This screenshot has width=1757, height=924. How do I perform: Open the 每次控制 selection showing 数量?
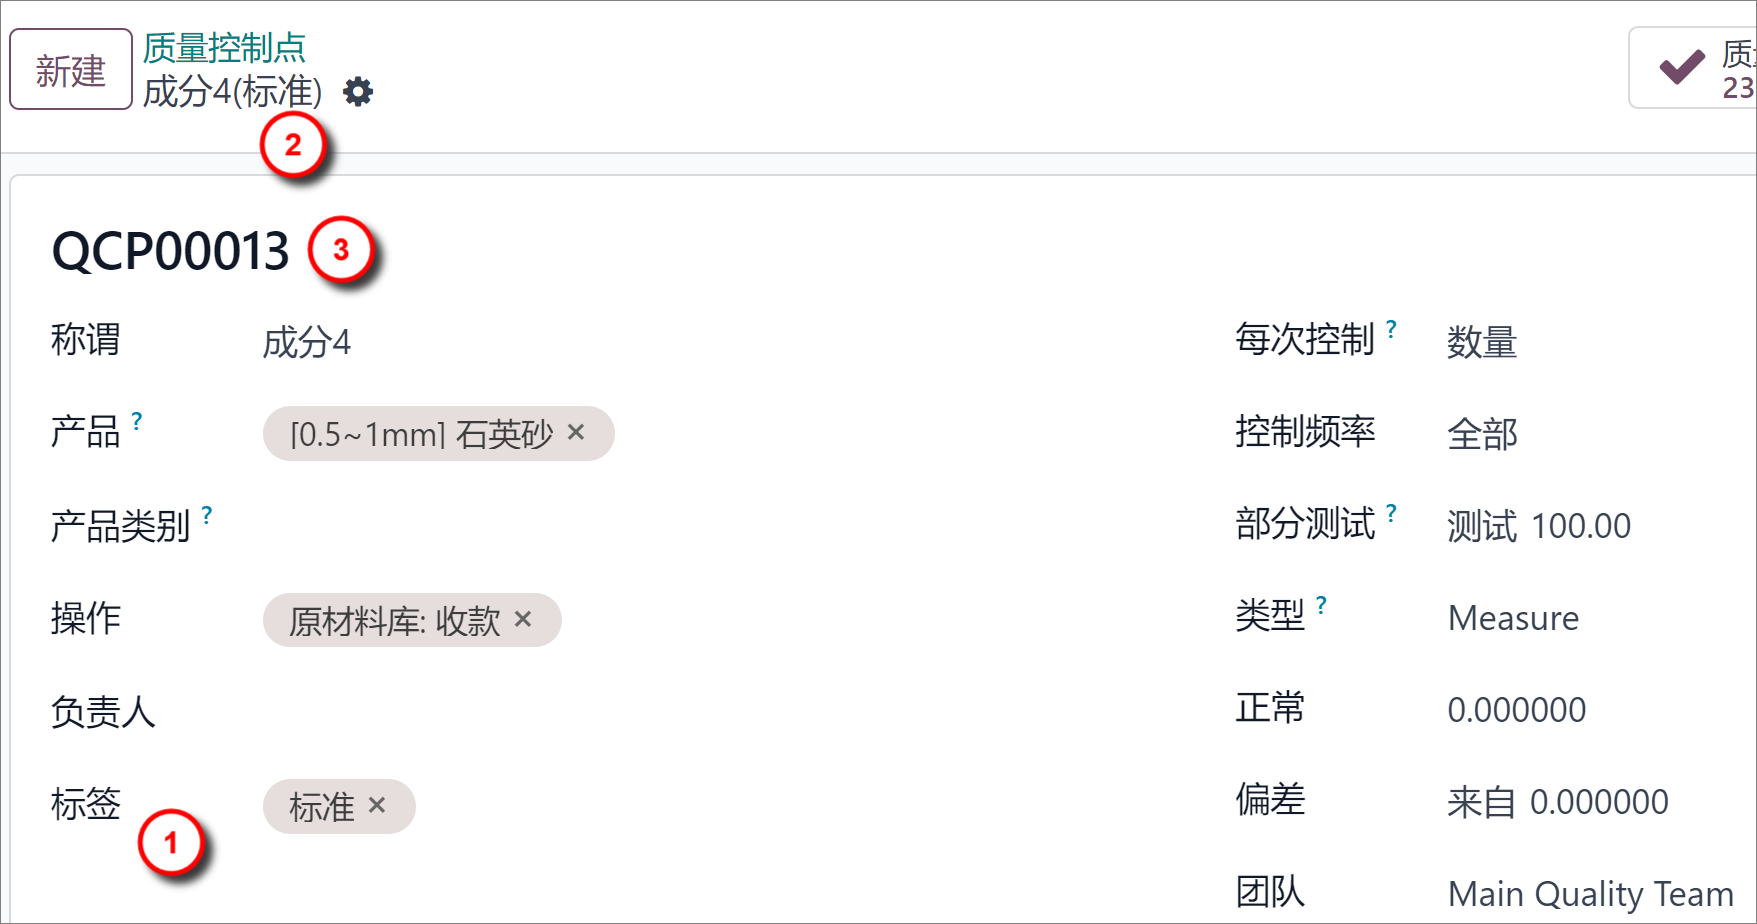(1481, 343)
